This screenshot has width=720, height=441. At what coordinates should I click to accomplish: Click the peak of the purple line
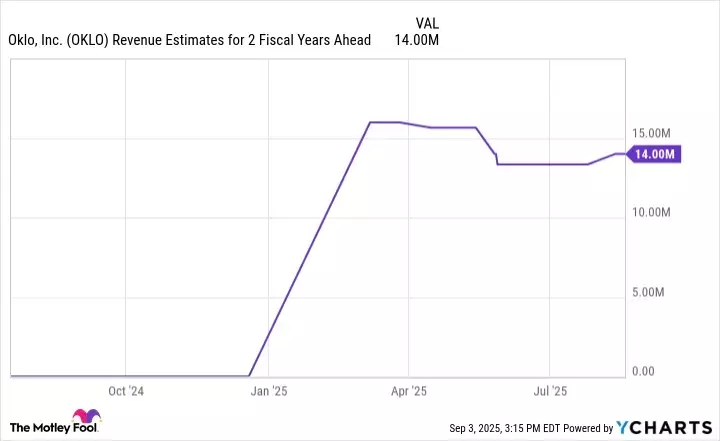[371, 122]
